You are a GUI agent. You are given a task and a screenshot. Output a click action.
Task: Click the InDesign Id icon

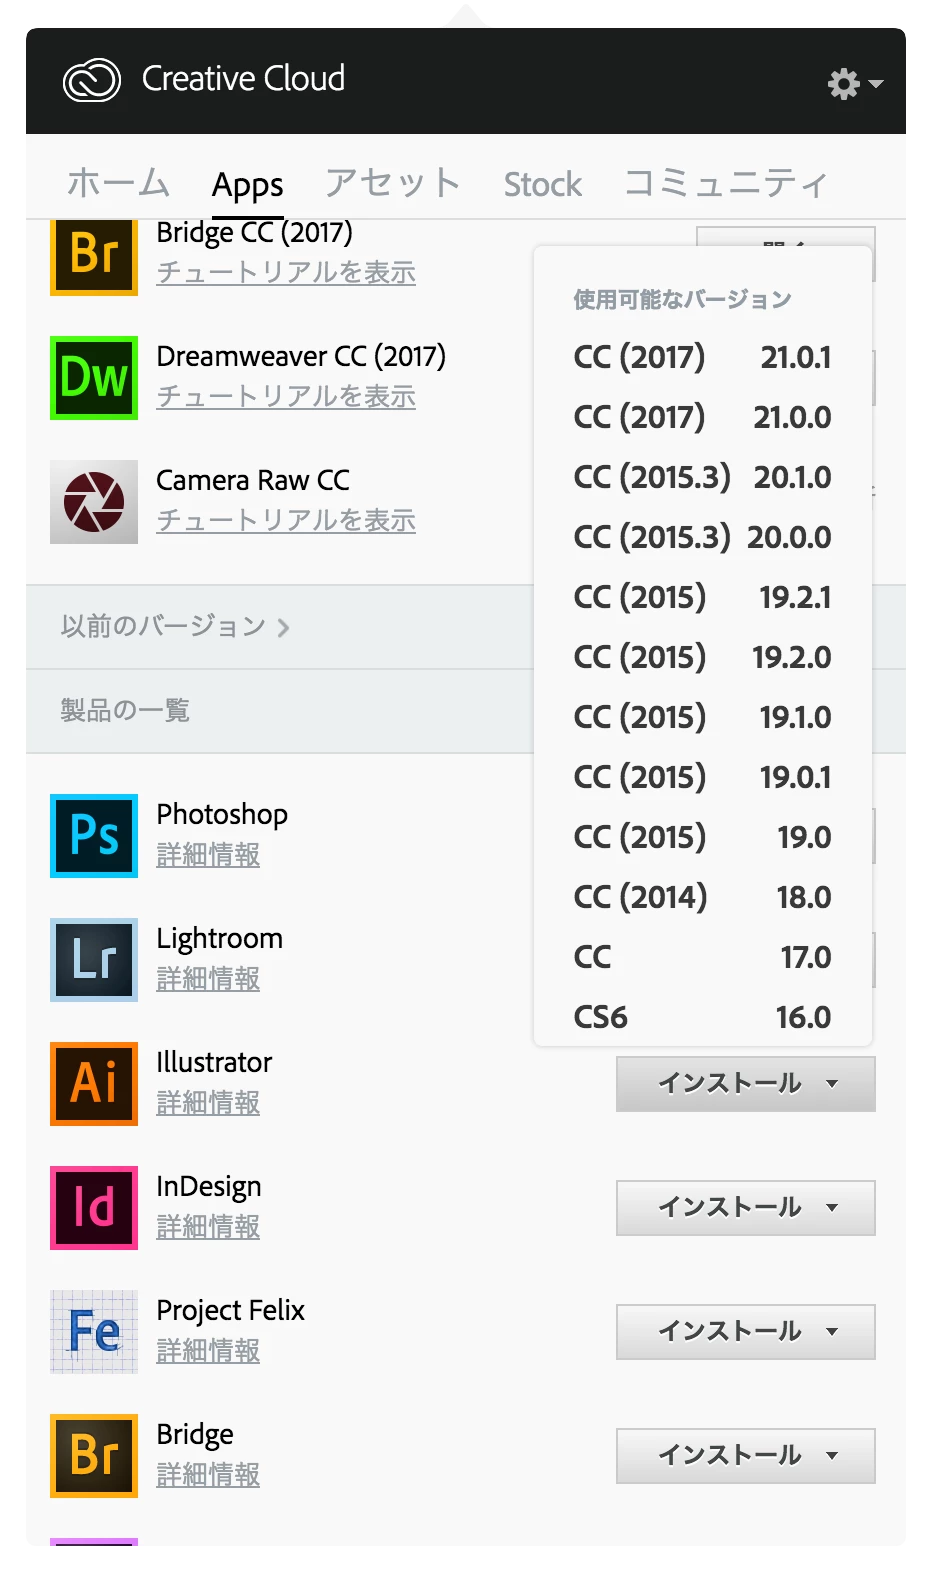[x=94, y=1208]
